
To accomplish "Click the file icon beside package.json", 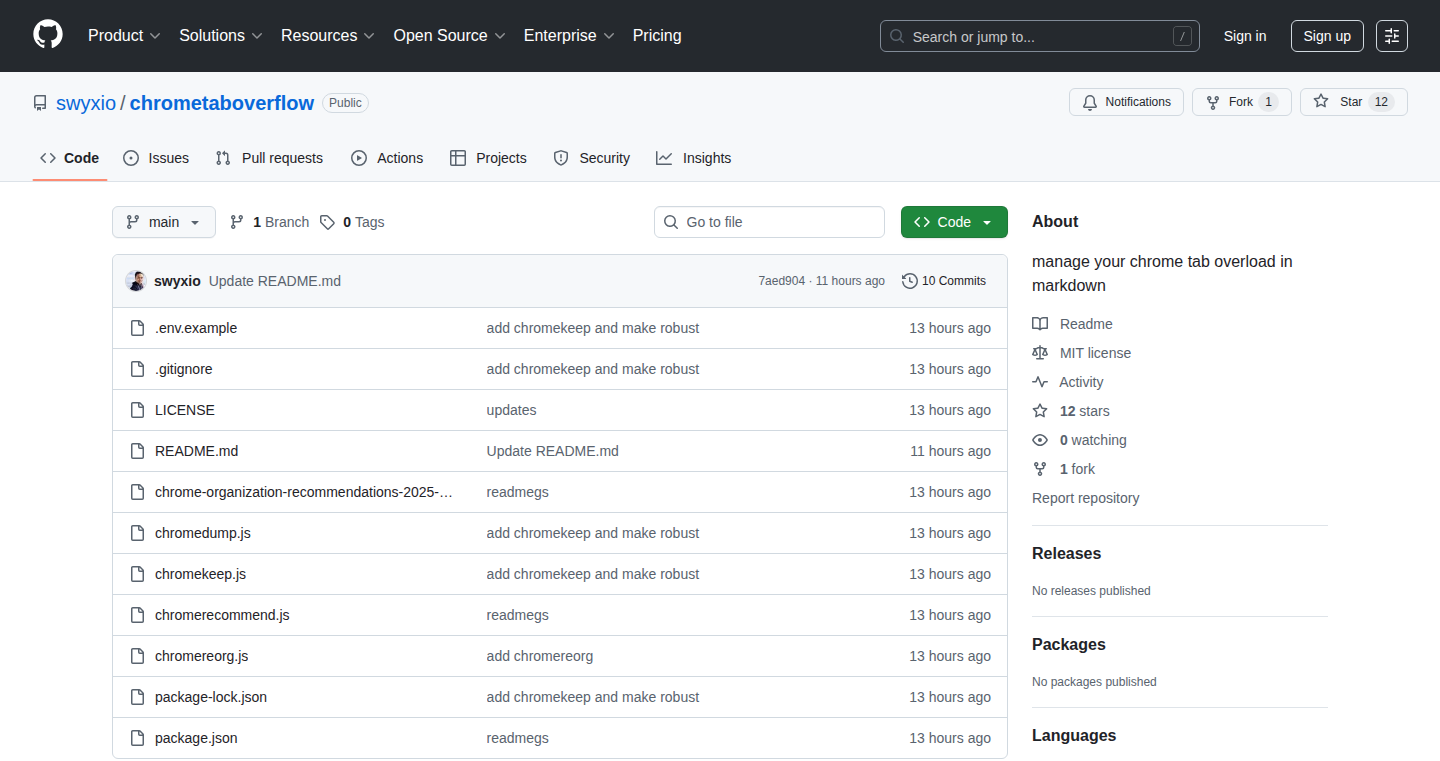I will [x=137, y=738].
